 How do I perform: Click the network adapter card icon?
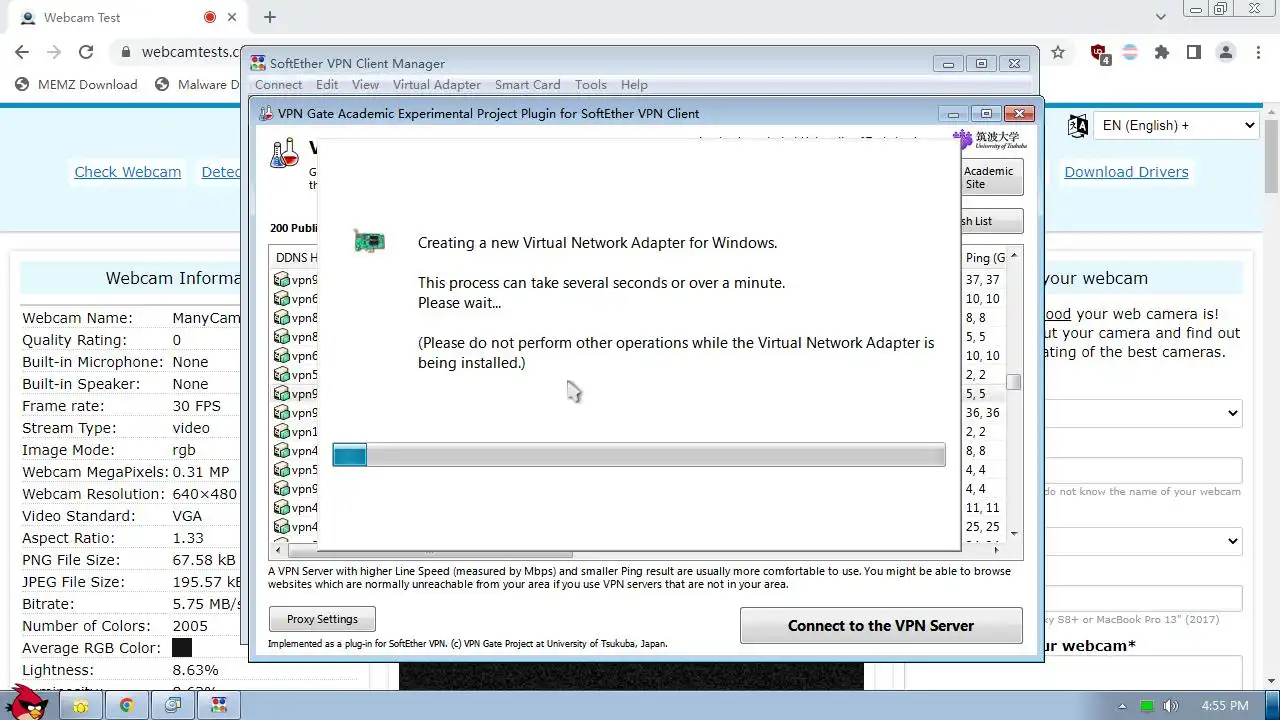[x=369, y=241]
